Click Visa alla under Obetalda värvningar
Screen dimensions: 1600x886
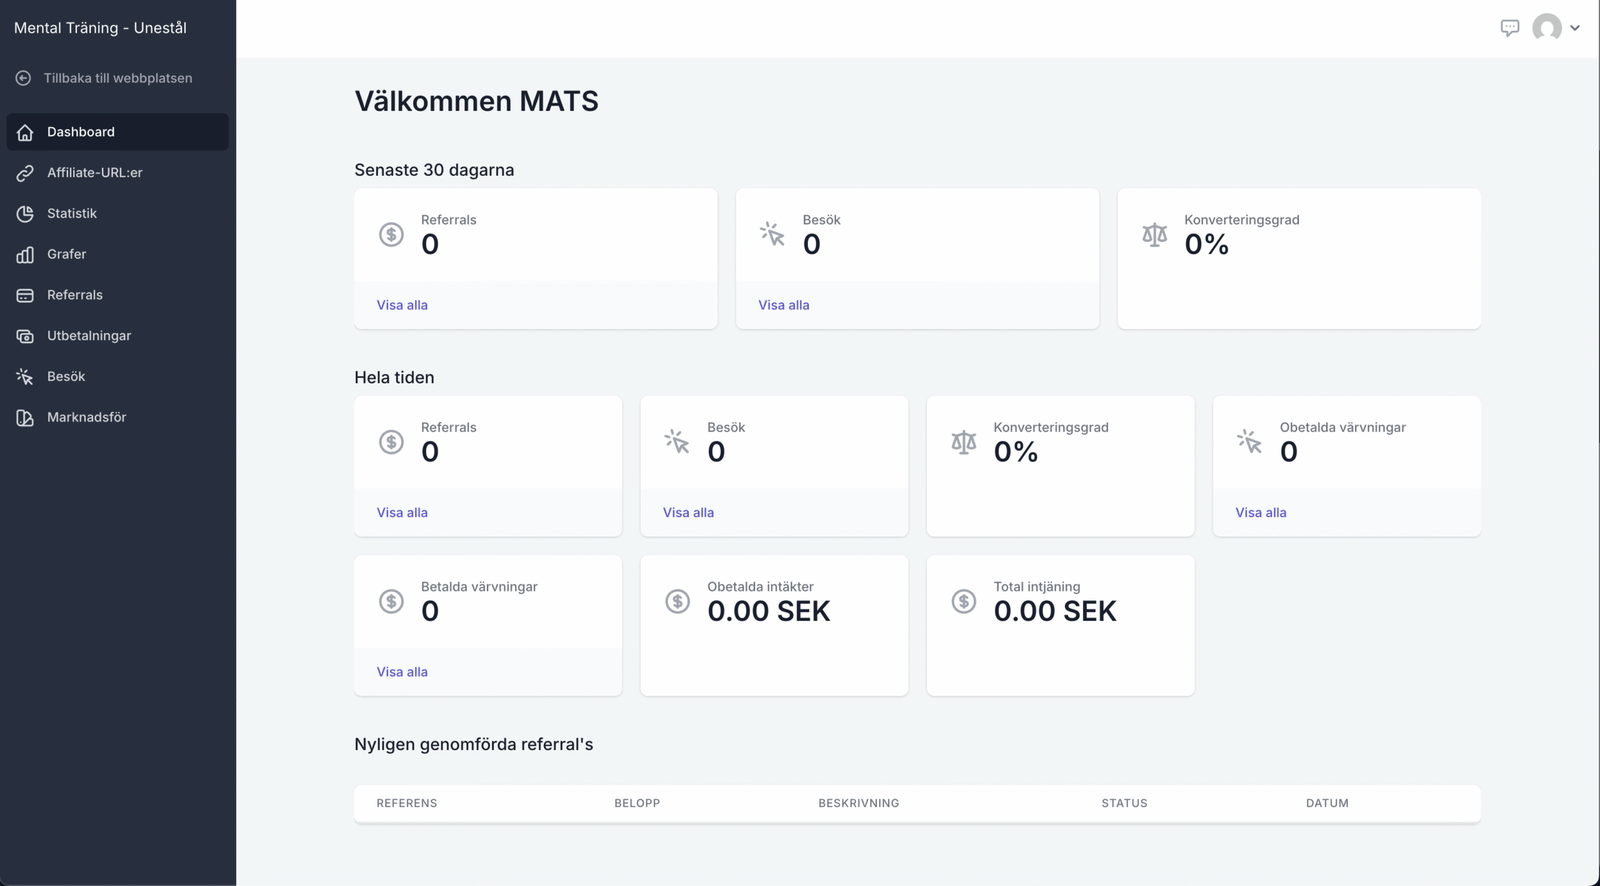(x=1261, y=513)
